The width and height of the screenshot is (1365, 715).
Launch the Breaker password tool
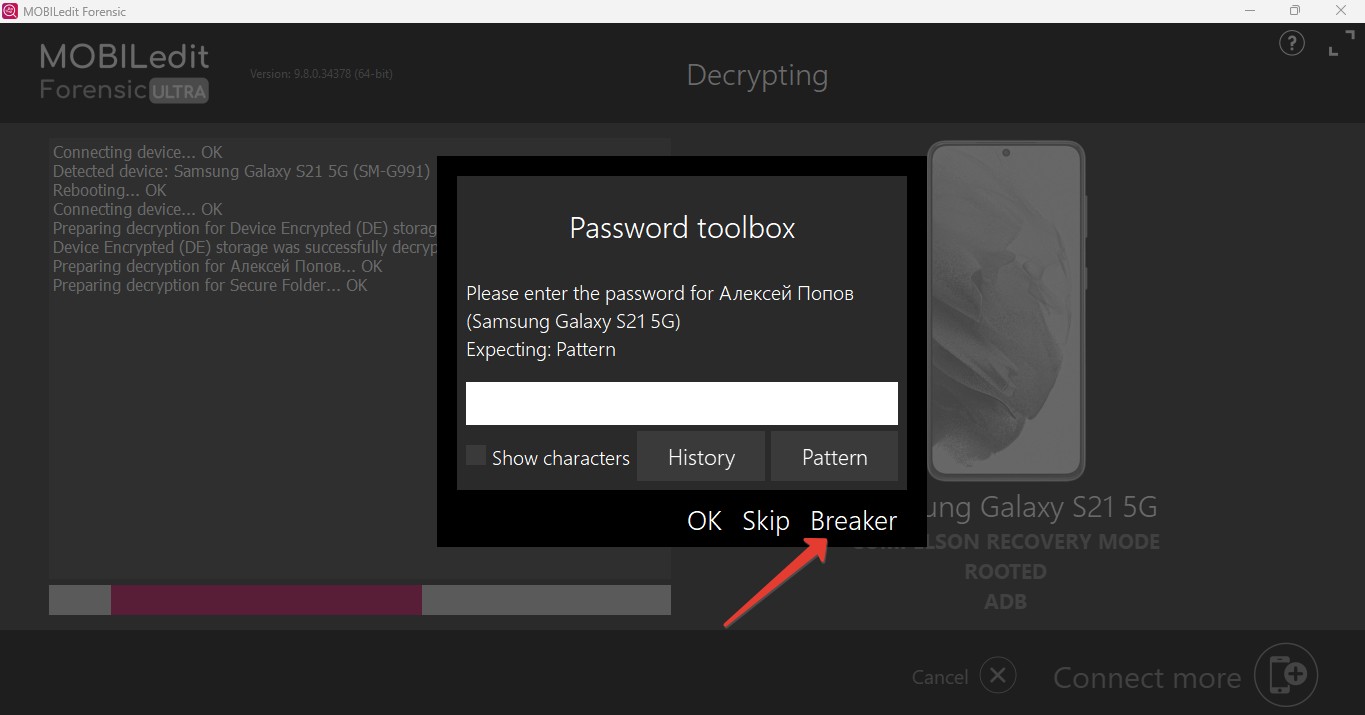pyautogui.click(x=853, y=521)
